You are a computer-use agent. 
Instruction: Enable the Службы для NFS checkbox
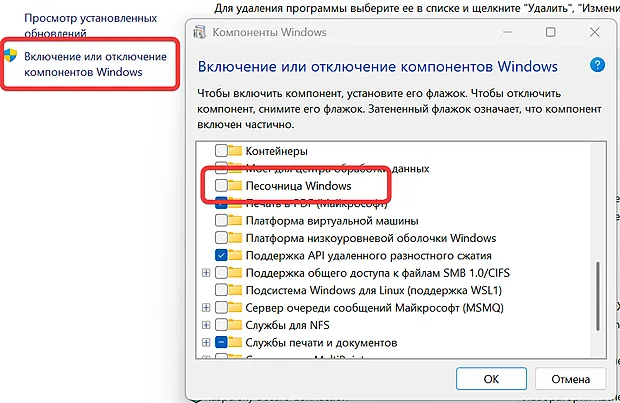221,325
